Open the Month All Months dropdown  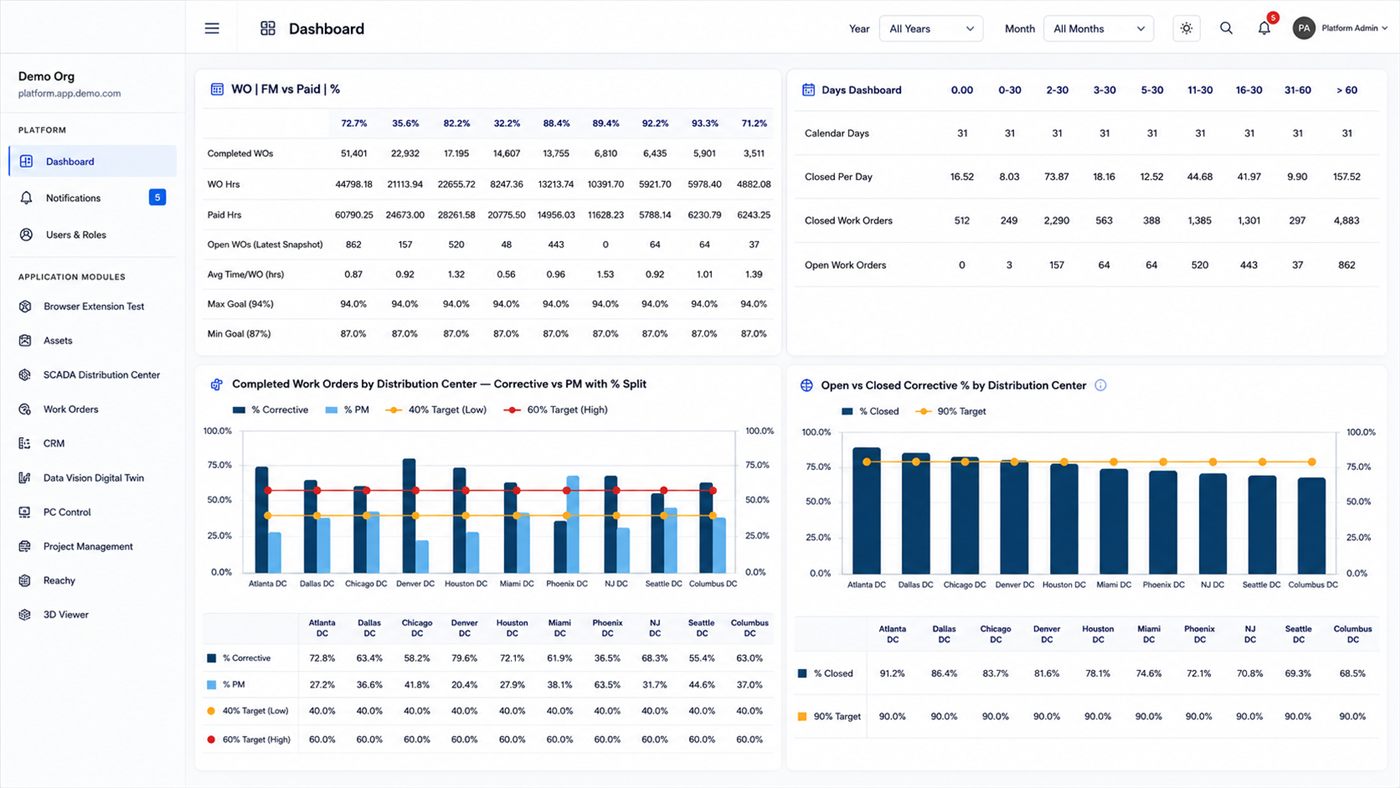pyautogui.click(x=1098, y=29)
